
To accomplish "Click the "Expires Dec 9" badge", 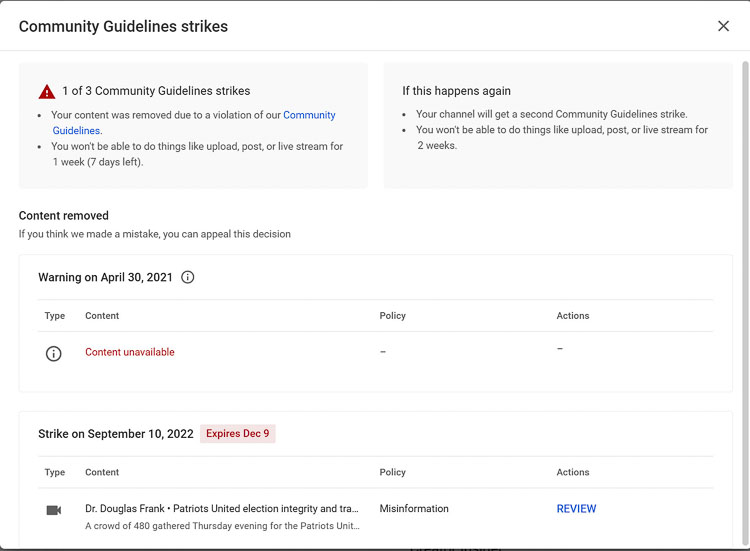I will point(237,434).
